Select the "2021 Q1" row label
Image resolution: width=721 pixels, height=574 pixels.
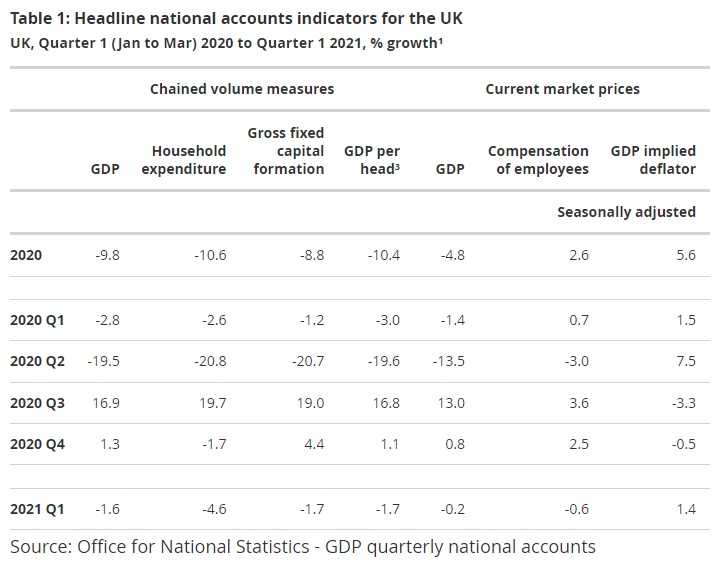[x=37, y=509]
